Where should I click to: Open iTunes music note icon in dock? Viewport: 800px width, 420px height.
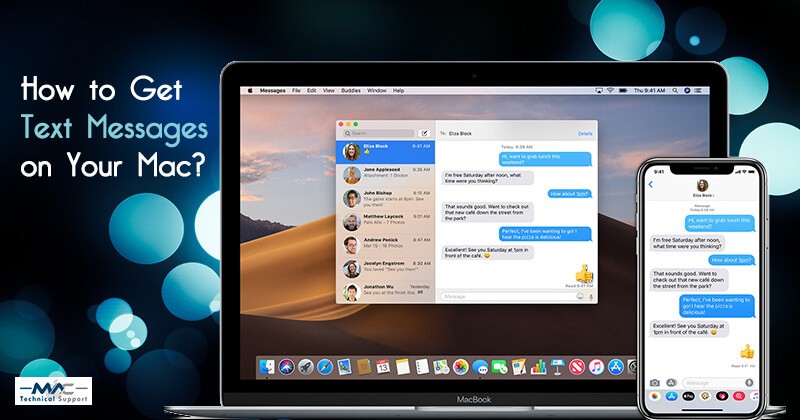pyautogui.click(x=596, y=366)
